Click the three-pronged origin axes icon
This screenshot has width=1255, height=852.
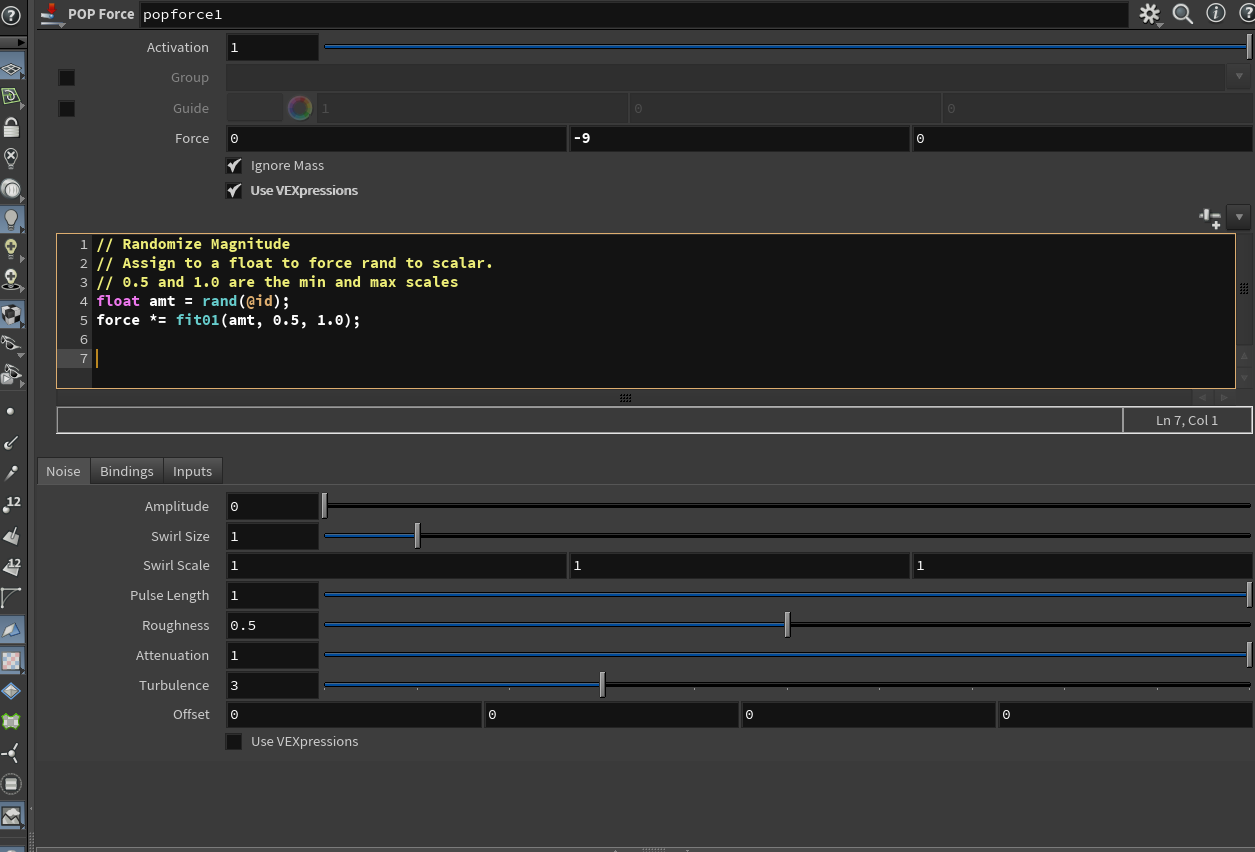pos(11,753)
